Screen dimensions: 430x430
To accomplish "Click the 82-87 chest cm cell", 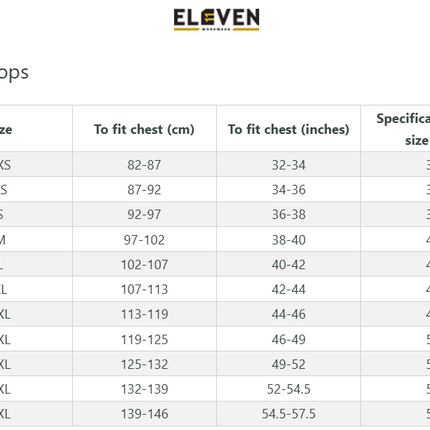I will click(x=144, y=165).
